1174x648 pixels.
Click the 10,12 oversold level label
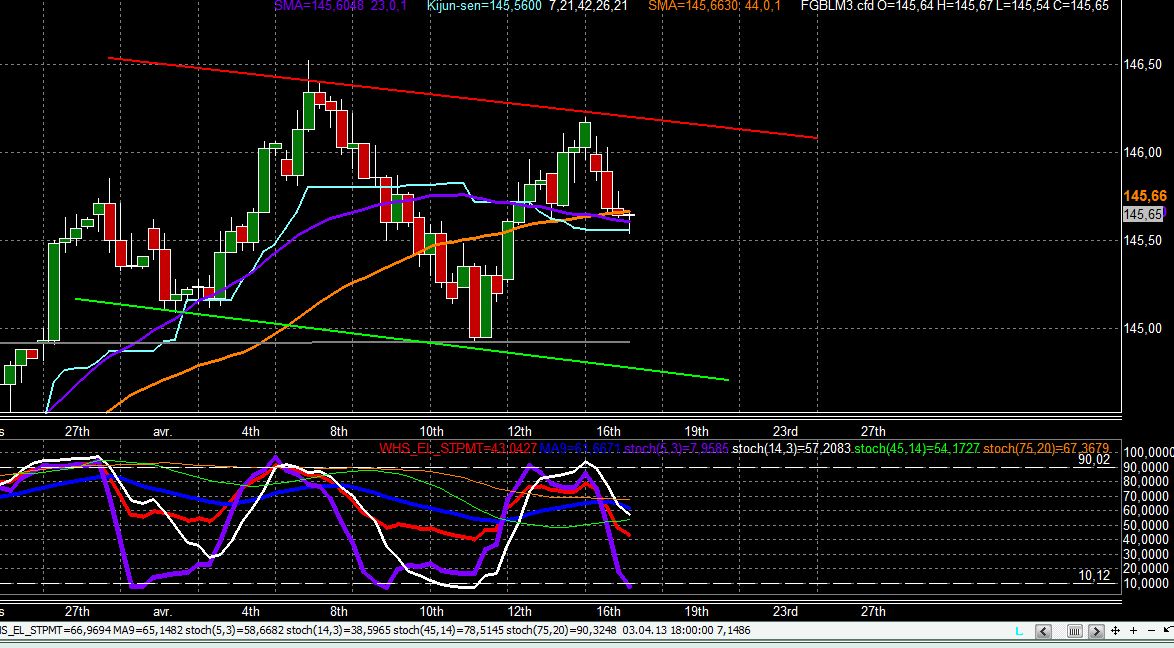pos(1094,575)
